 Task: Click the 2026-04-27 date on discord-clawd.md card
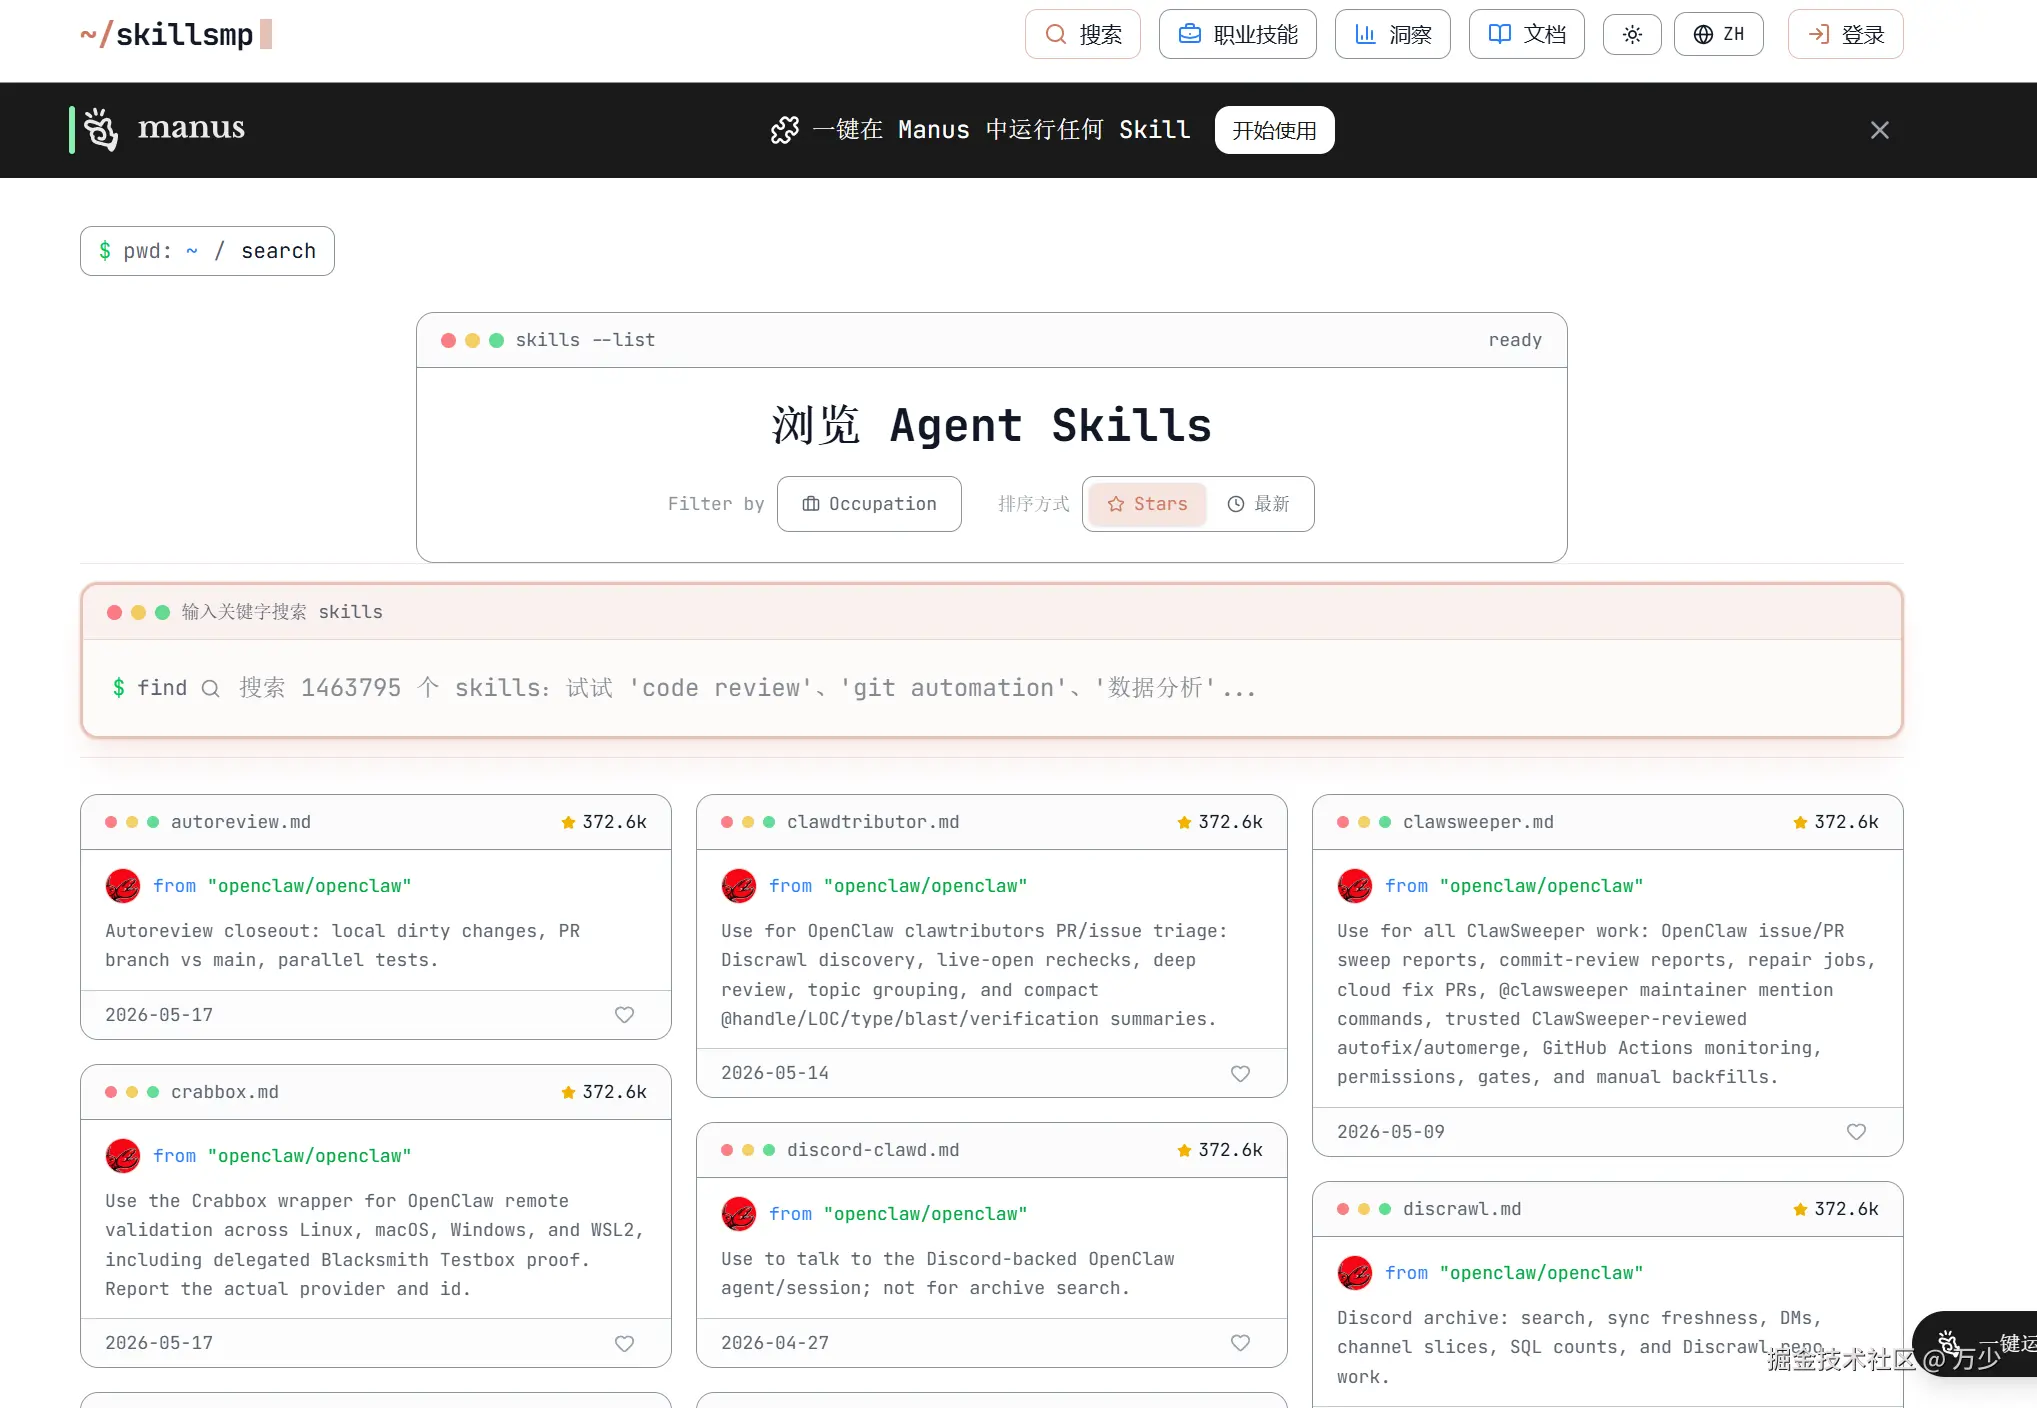click(775, 1343)
